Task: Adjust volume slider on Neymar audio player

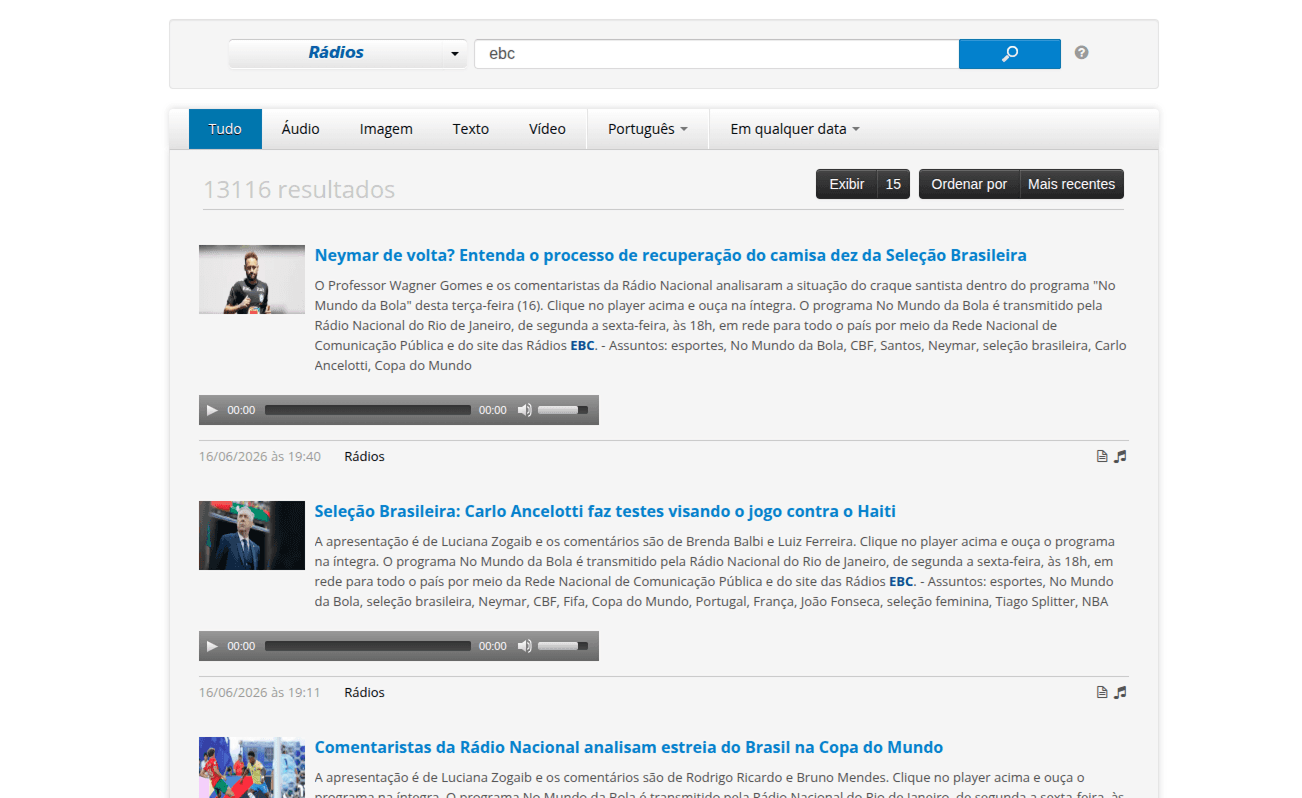Action: click(563, 410)
